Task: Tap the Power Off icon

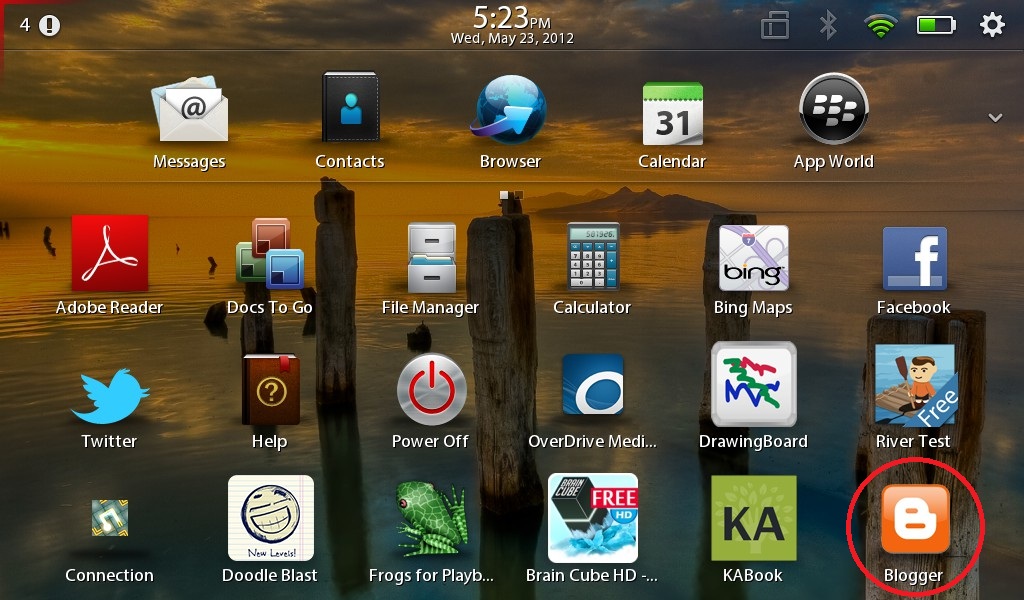Action: tap(432, 389)
